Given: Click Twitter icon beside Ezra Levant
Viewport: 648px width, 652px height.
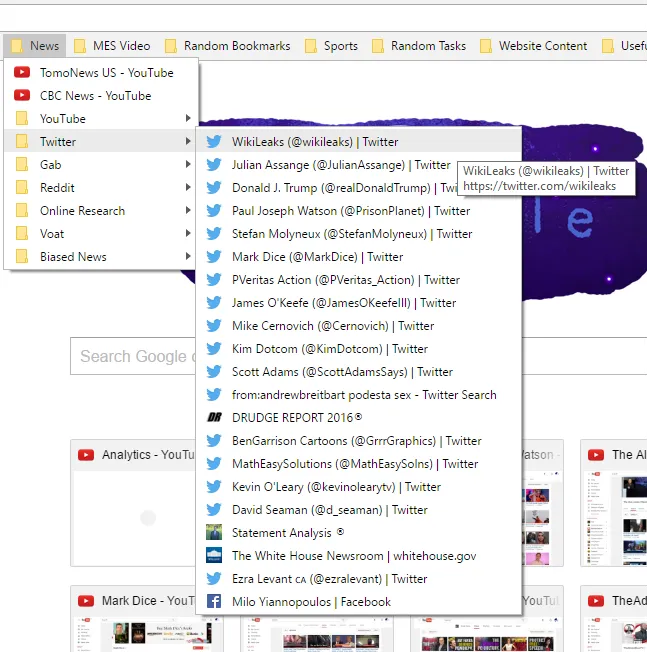Looking at the screenshot, I should 214,578.
